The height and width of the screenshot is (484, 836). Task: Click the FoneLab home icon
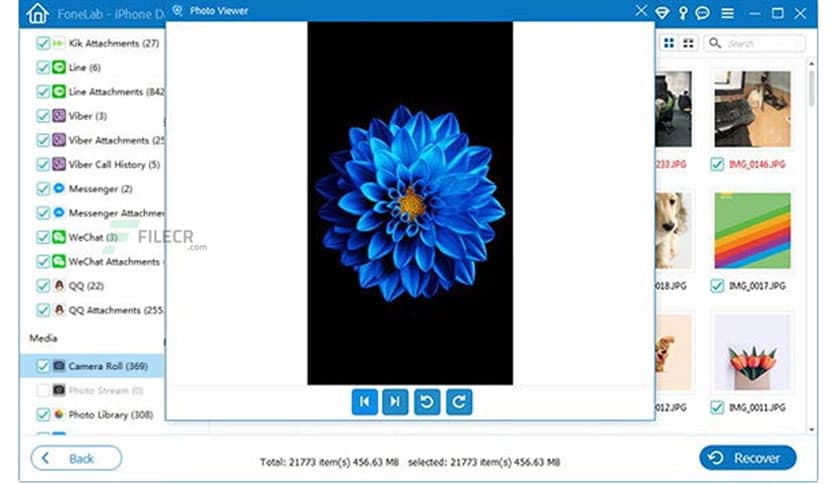point(37,13)
